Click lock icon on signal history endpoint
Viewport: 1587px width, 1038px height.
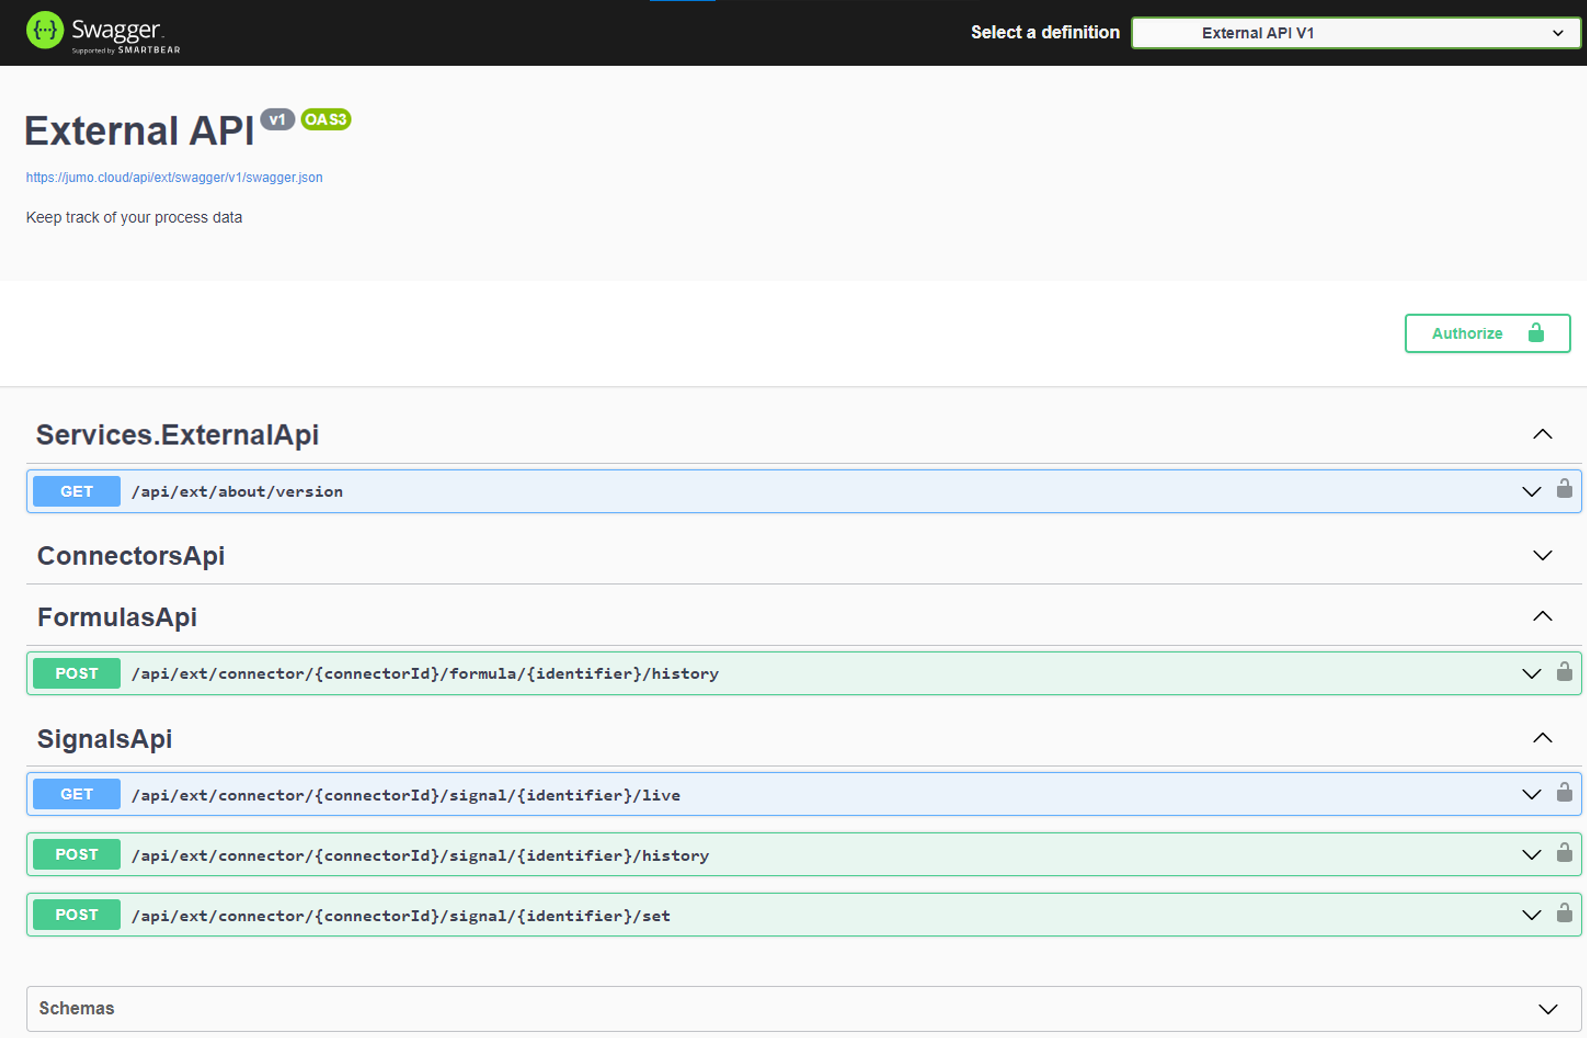coord(1564,853)
